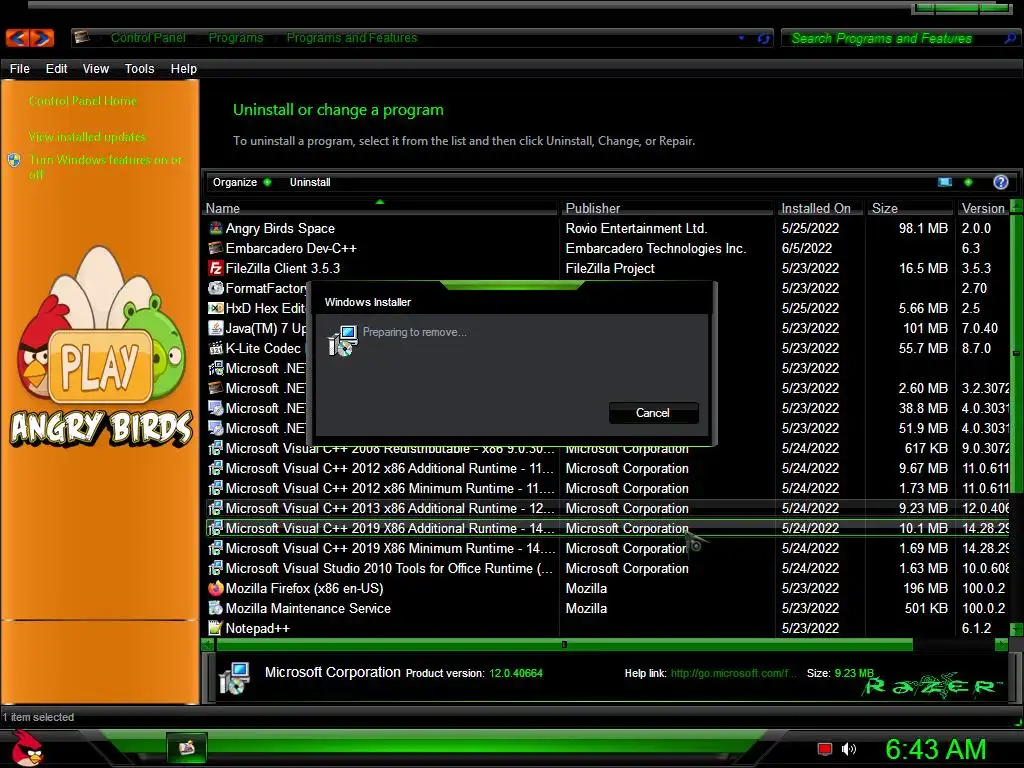
Task: Select Visual Studio 2010 Tools for Office Runtime icon
Action: tap(216, 568)
